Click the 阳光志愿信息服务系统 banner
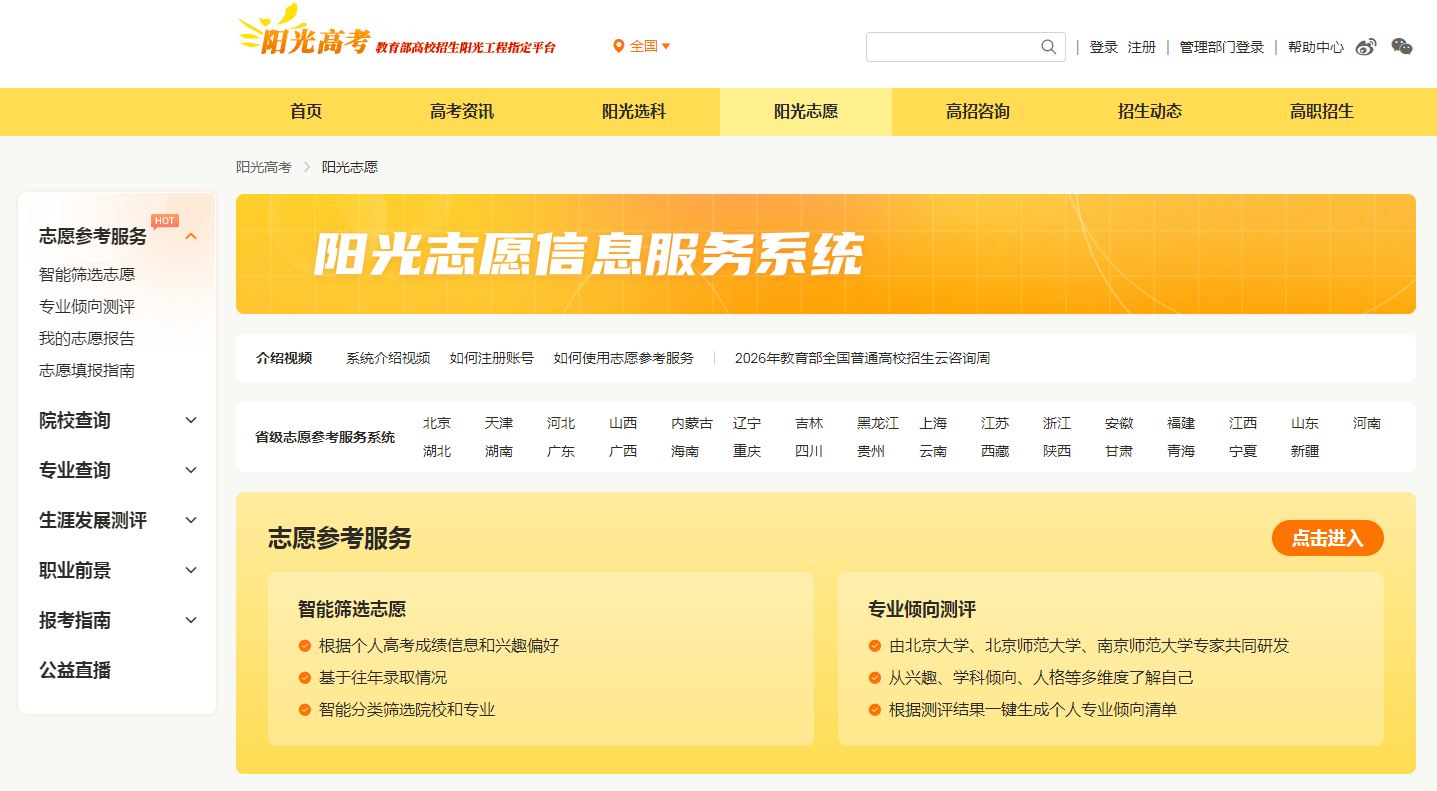 click(x=826, y=254)
